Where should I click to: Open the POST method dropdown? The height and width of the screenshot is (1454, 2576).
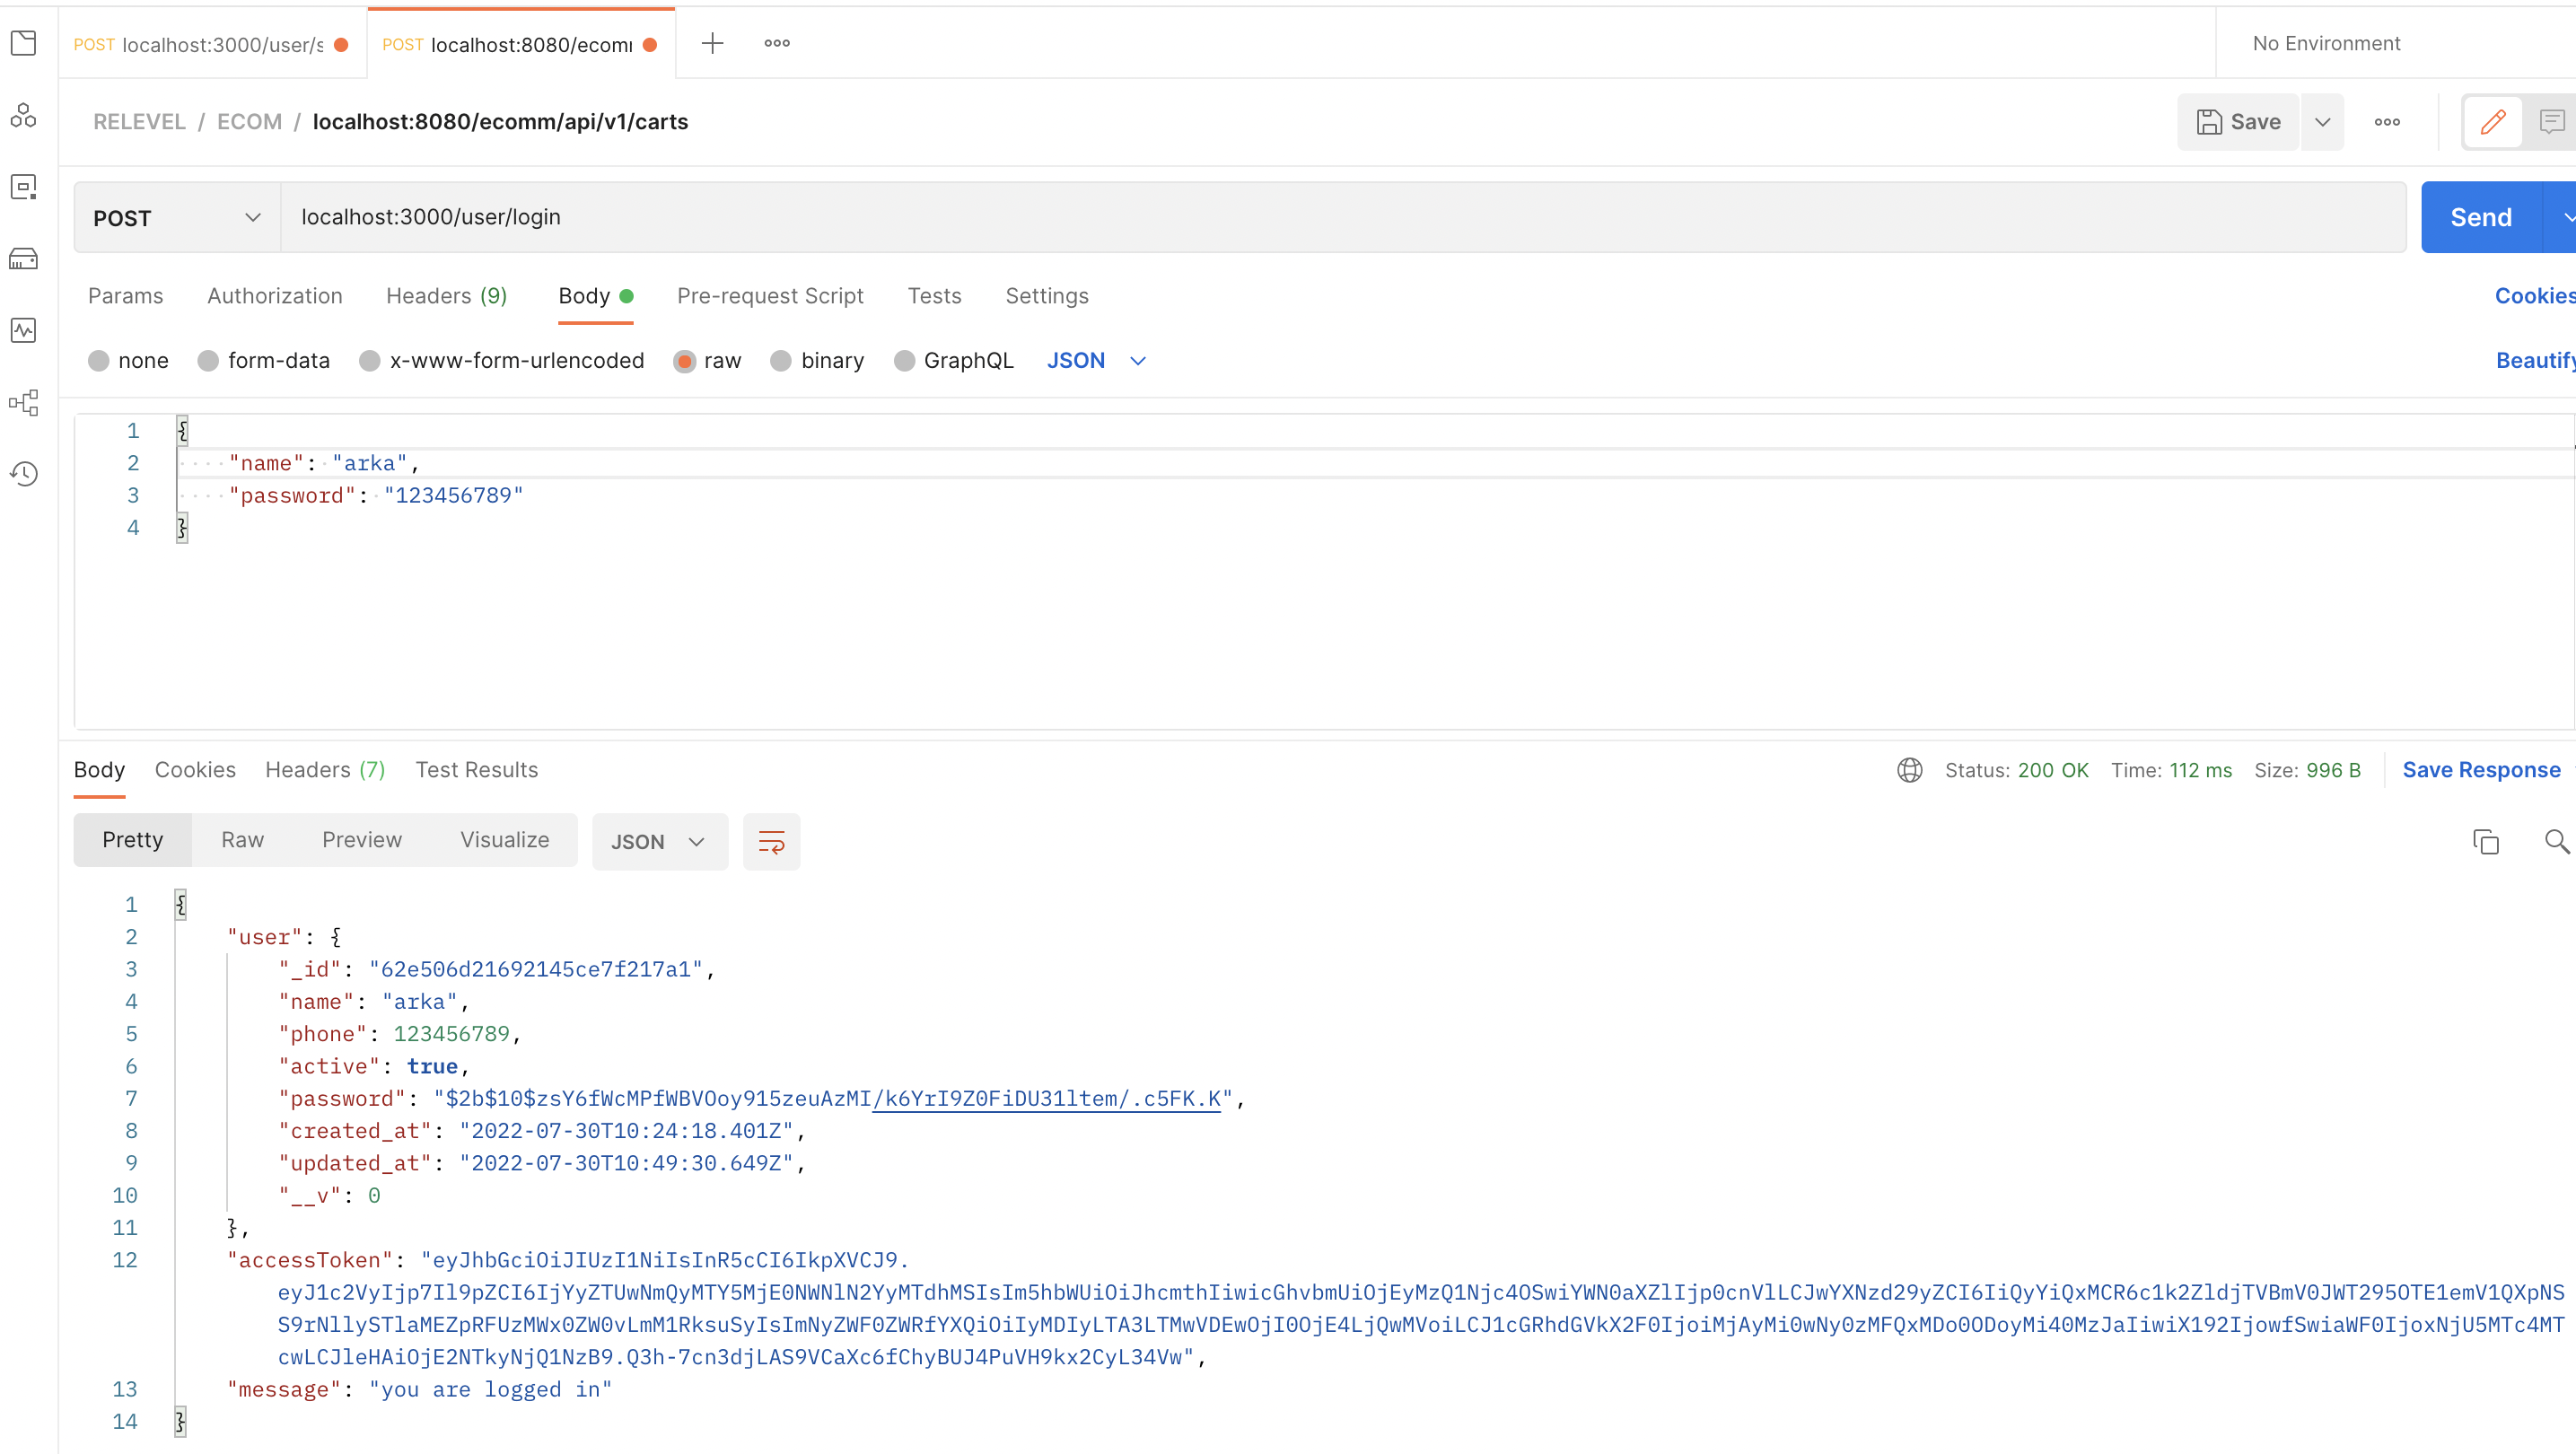tap(177, 218)
